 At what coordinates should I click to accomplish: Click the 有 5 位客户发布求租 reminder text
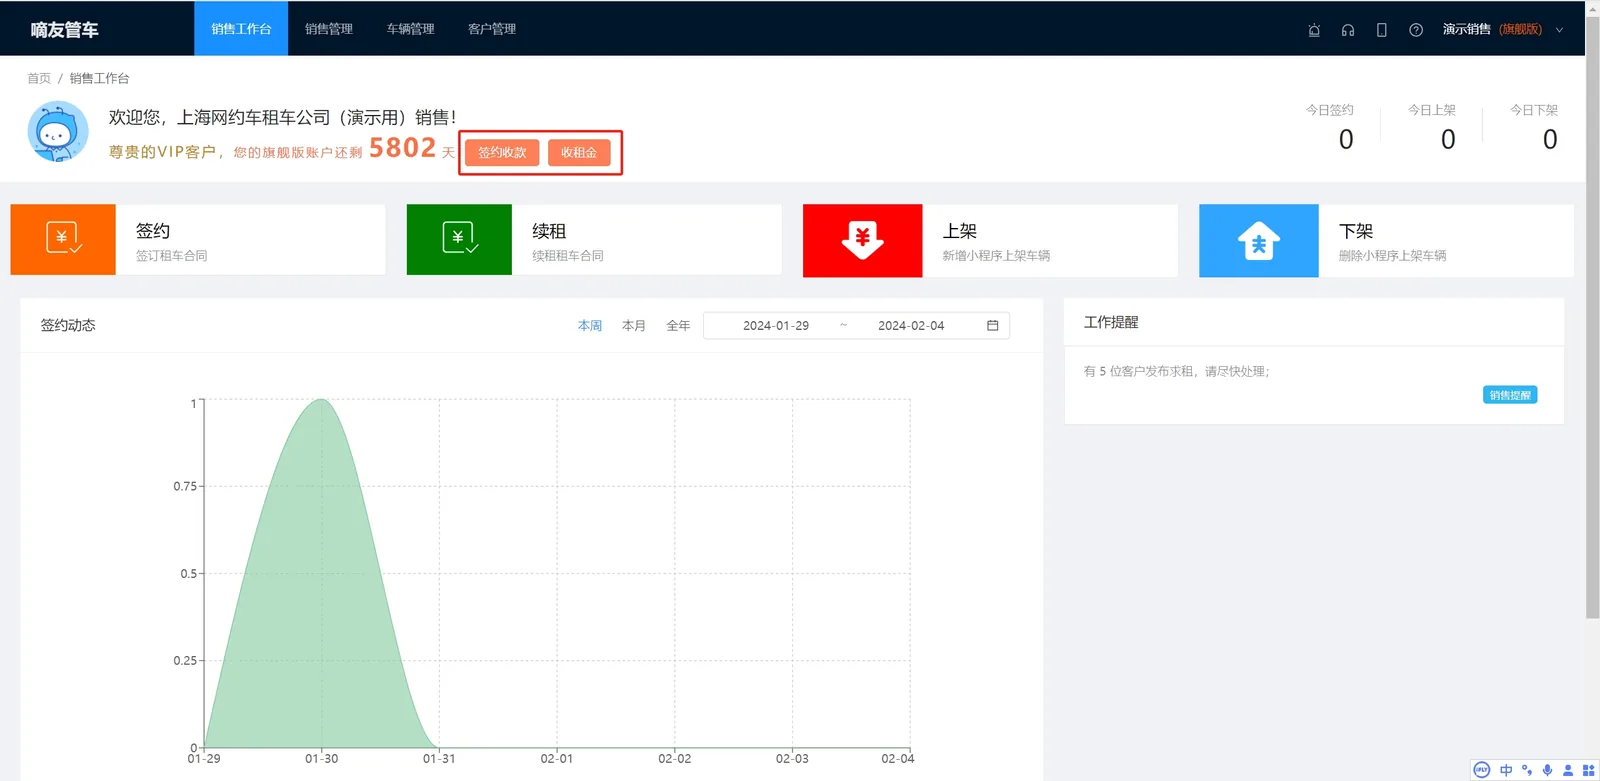point(1177,371)
